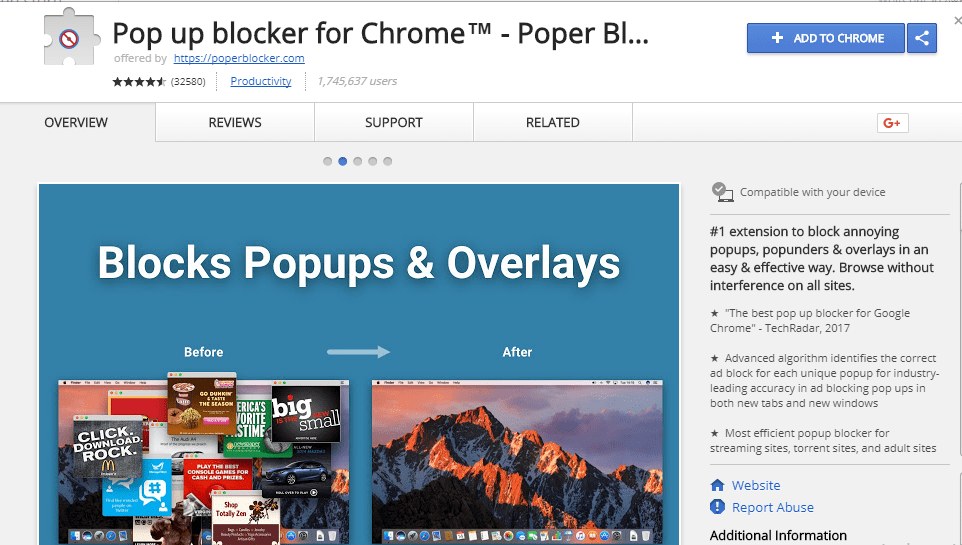962x545 pixels.
Task: Click the 'Most efficient popup blocker' paragraph
Action: [x=823, y=441]
